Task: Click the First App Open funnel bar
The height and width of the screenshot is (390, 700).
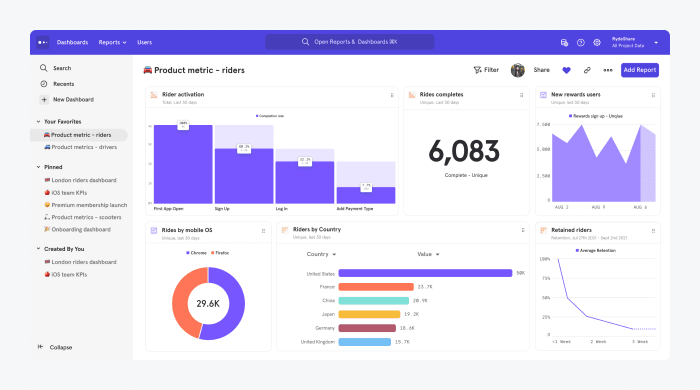Action: pos(183,164)
